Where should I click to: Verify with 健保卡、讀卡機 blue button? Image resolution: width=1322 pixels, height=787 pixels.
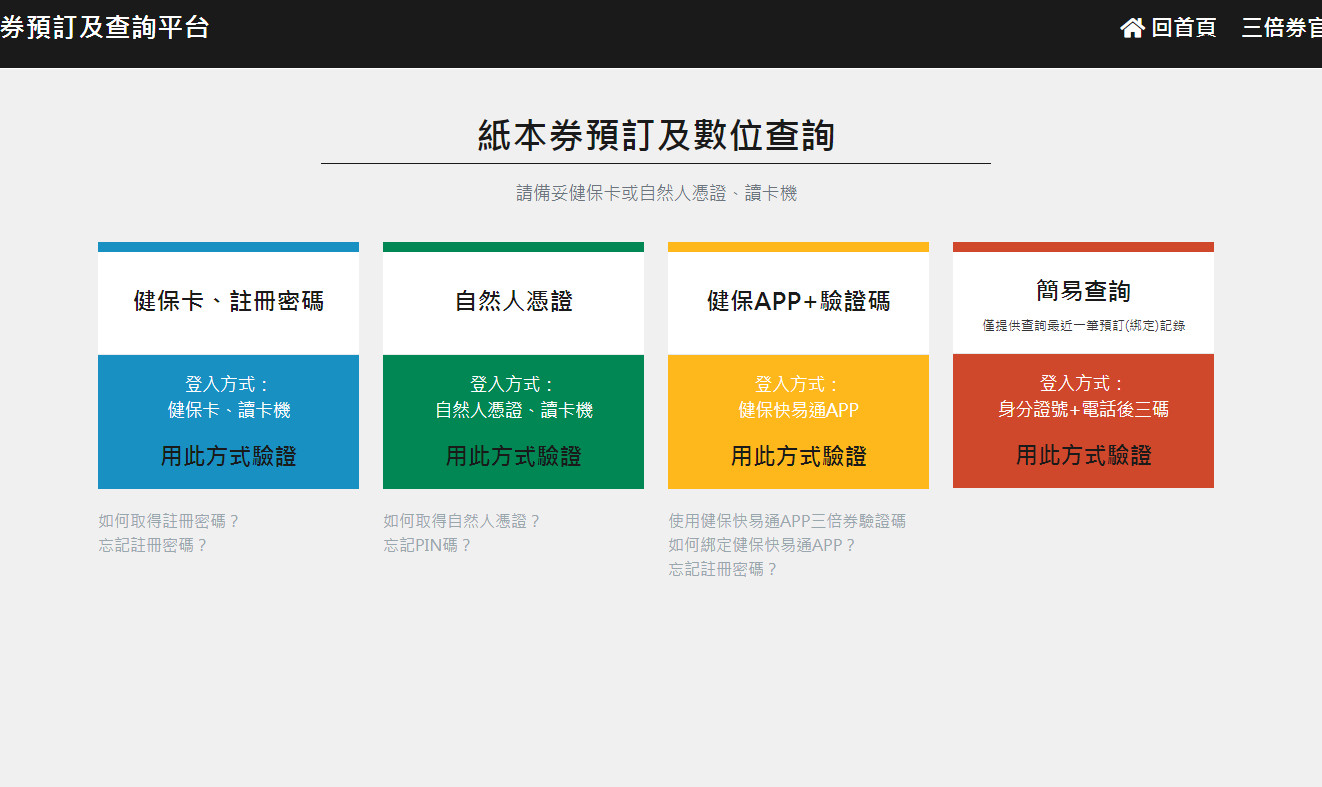point(228,456)
